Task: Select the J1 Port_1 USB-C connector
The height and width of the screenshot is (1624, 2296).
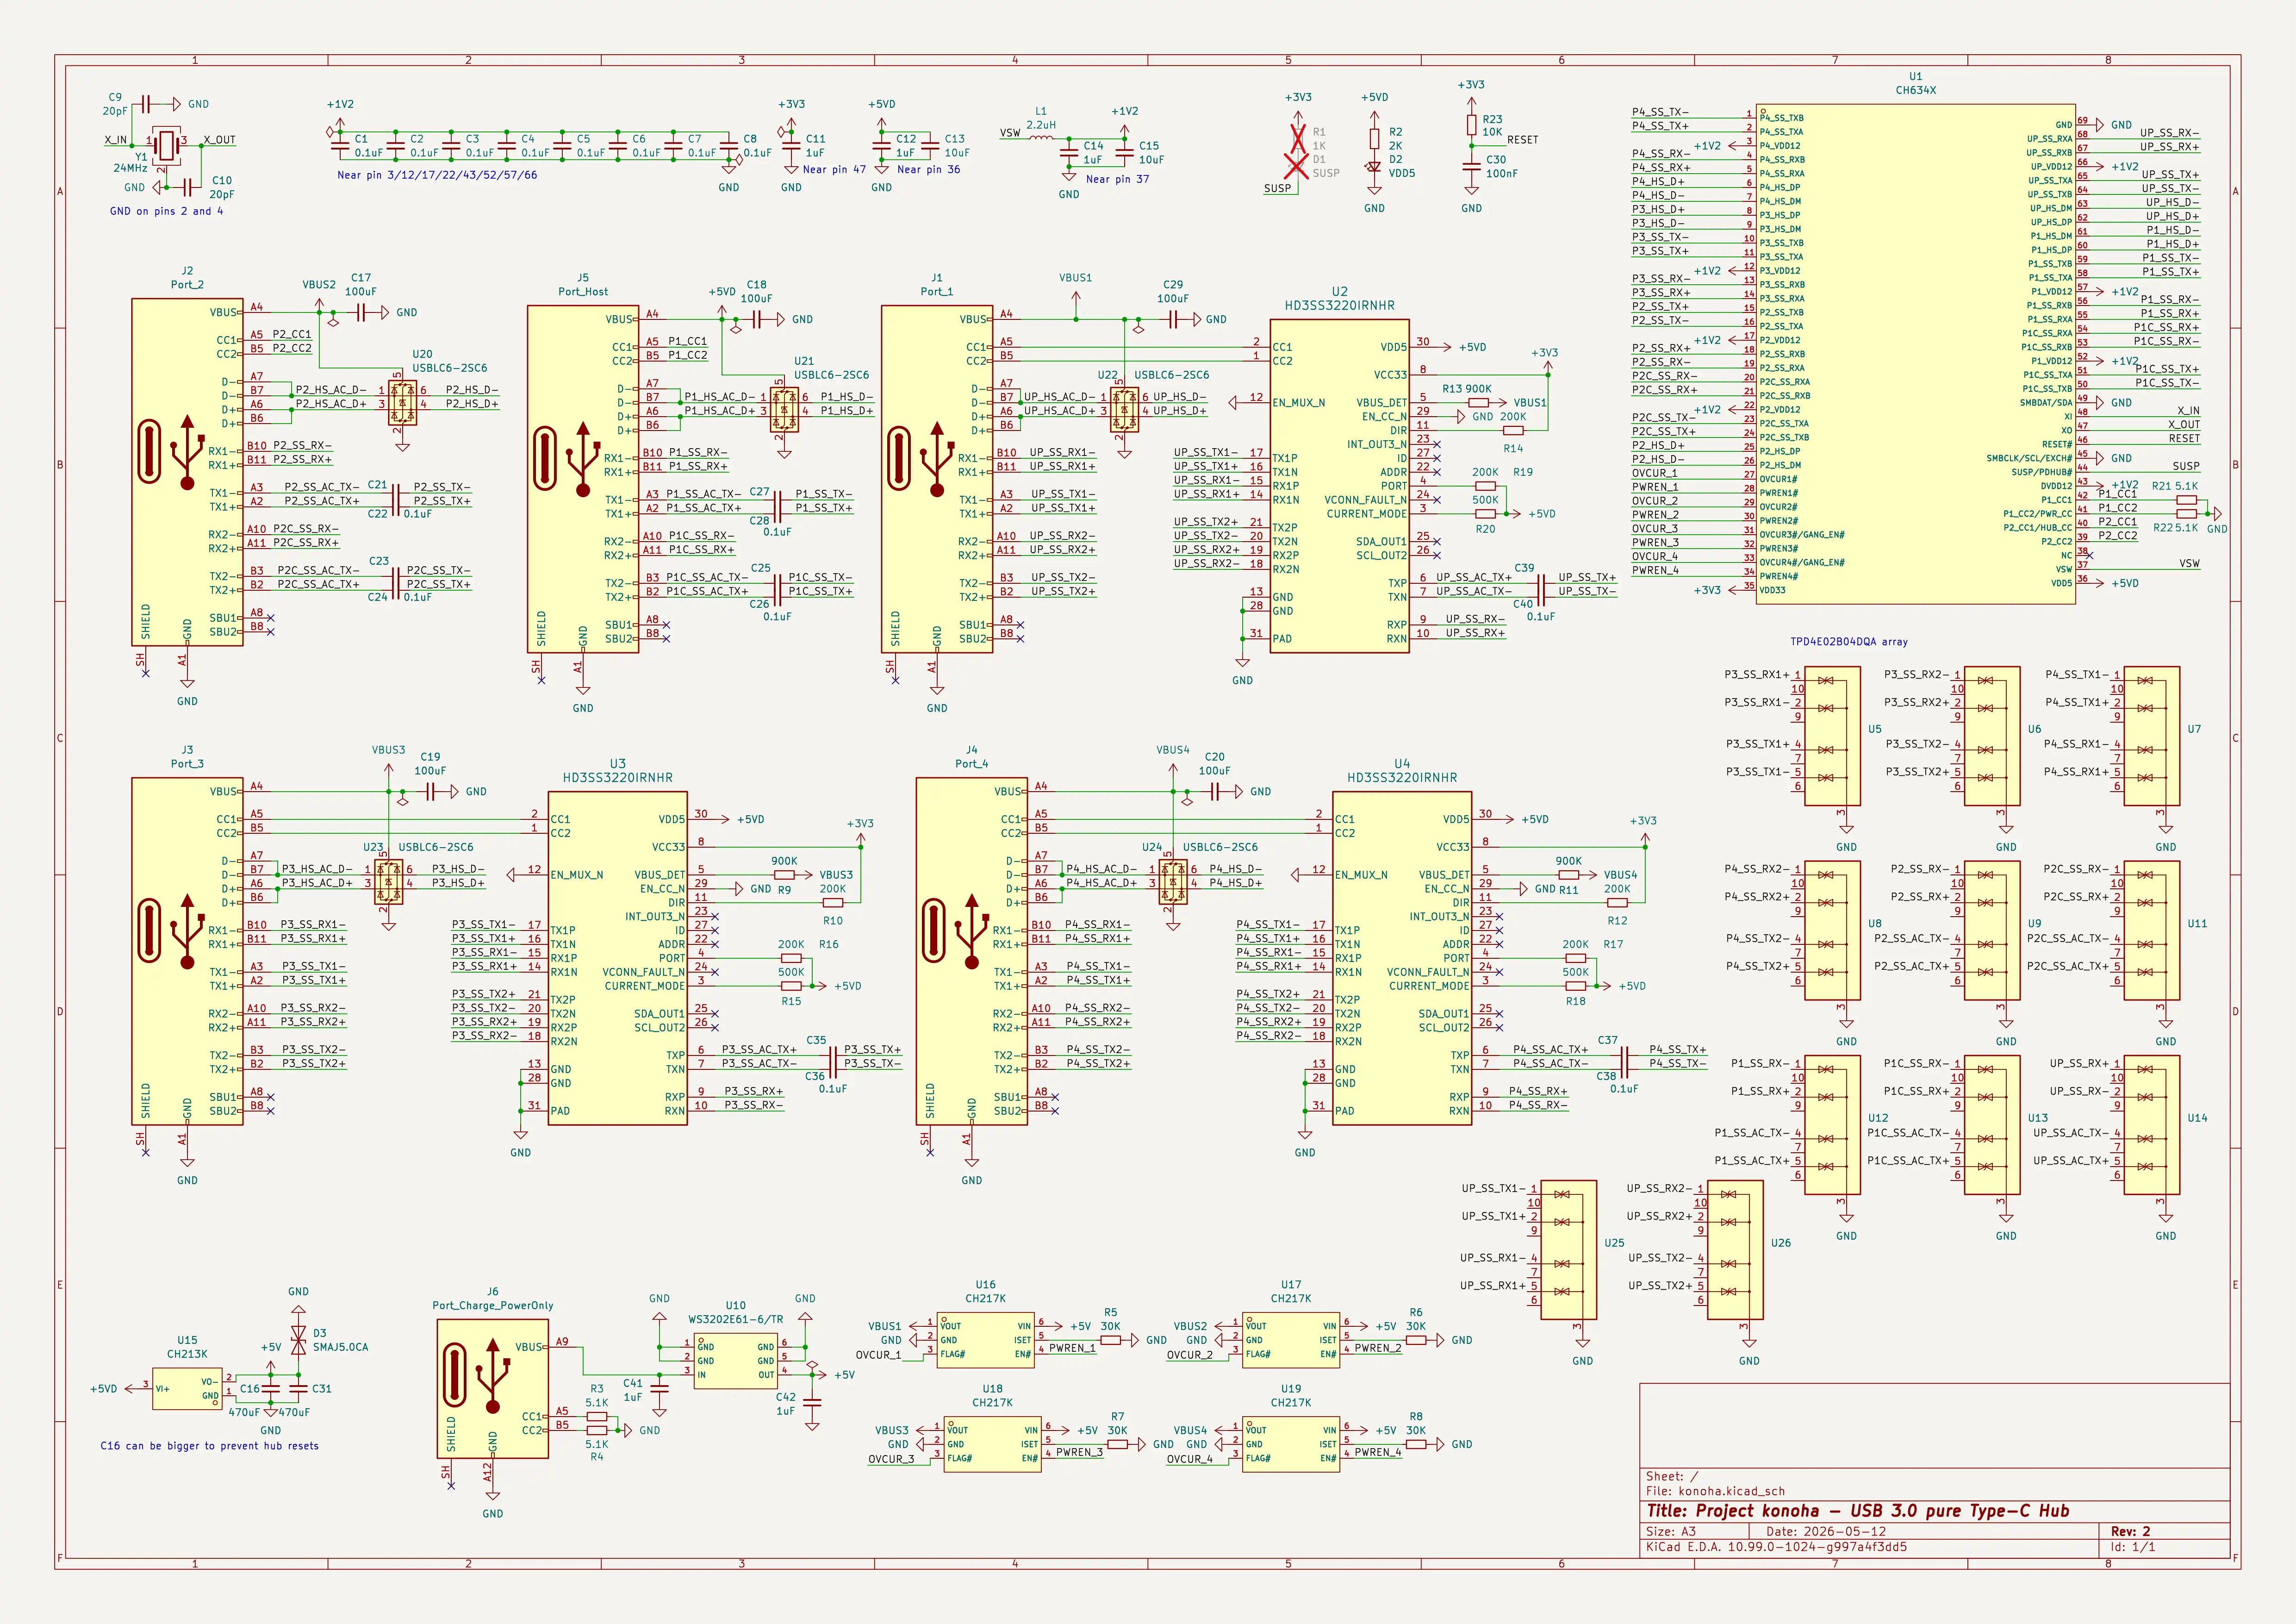Action: click(937, 479)
